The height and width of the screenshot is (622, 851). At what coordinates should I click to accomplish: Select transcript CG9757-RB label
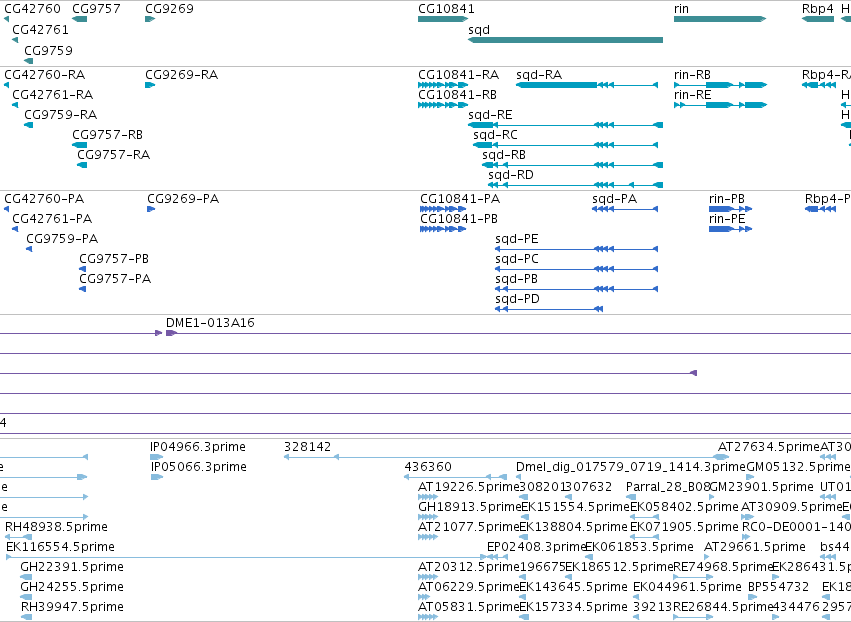(107, 135)
